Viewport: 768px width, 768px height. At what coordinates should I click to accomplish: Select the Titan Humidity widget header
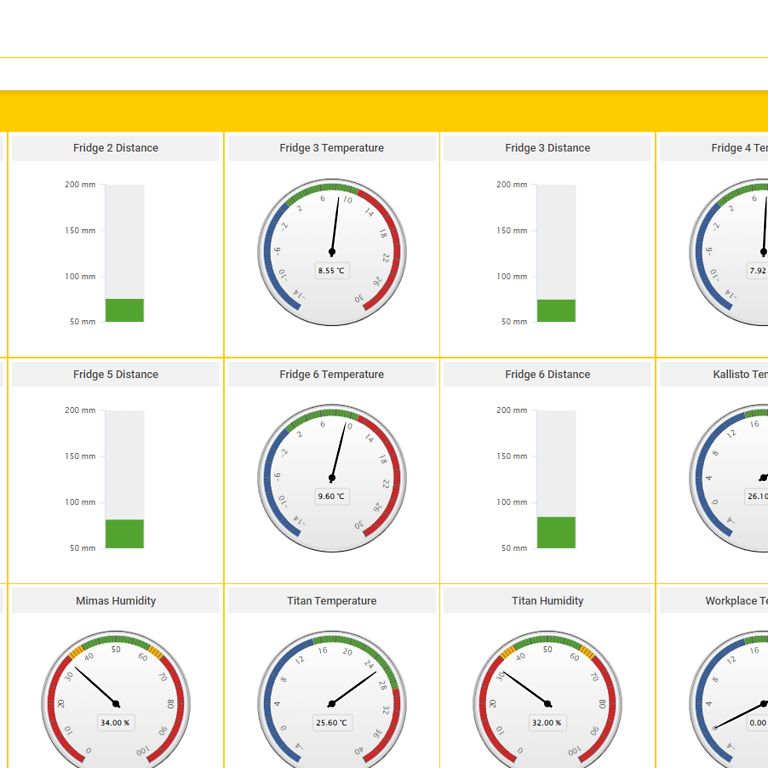coord(547,601)
